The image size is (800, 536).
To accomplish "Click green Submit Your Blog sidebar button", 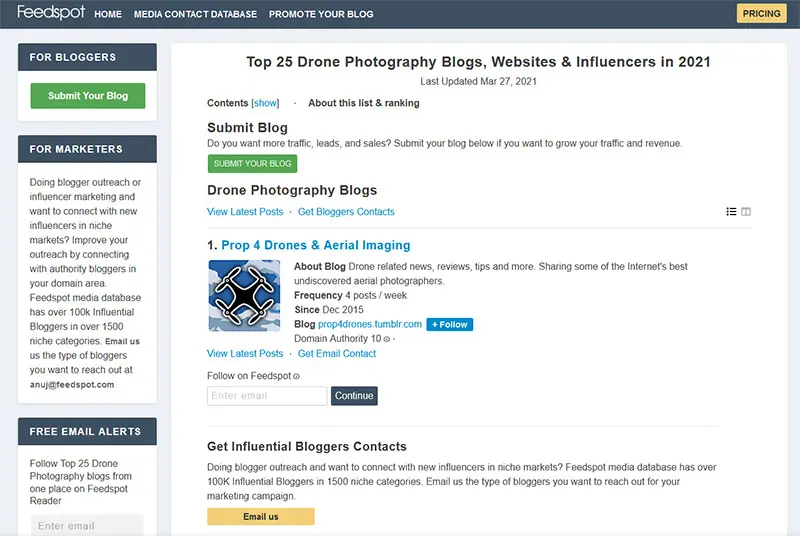I will [88, 96].
